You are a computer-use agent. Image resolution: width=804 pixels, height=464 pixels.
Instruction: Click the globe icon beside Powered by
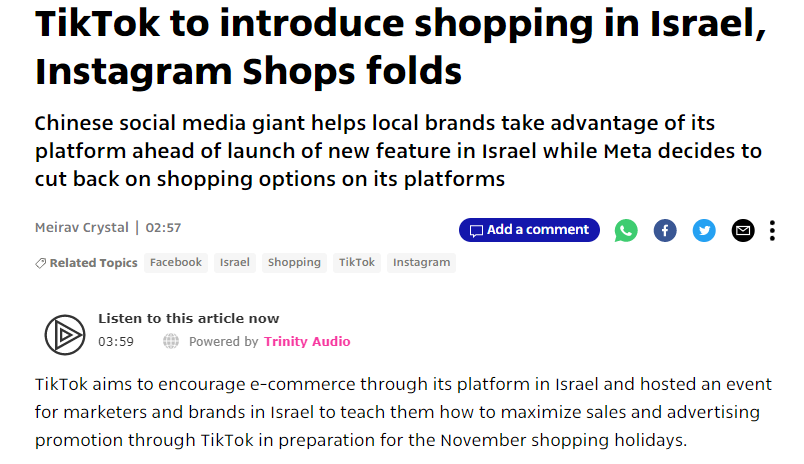pos(171,342)
